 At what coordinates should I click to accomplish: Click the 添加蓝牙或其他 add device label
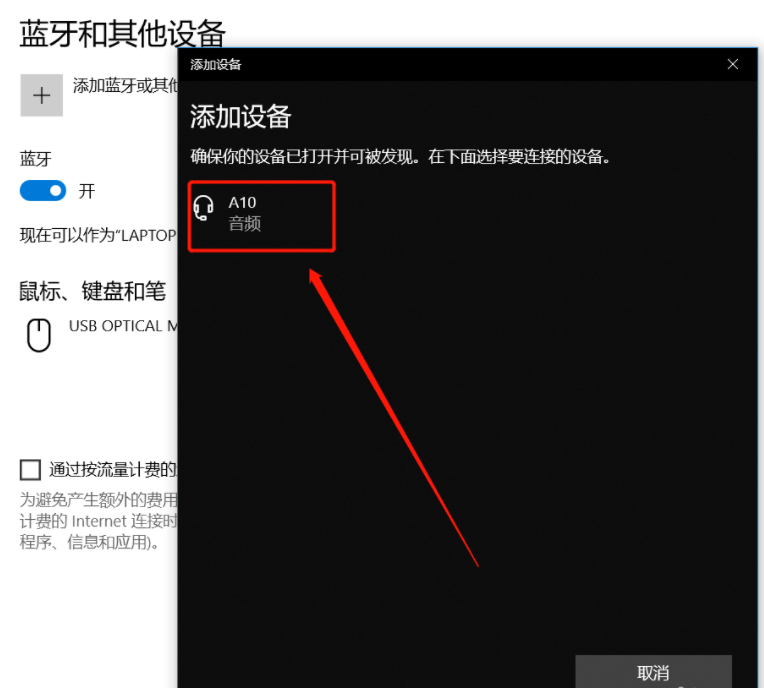[125, 86]
